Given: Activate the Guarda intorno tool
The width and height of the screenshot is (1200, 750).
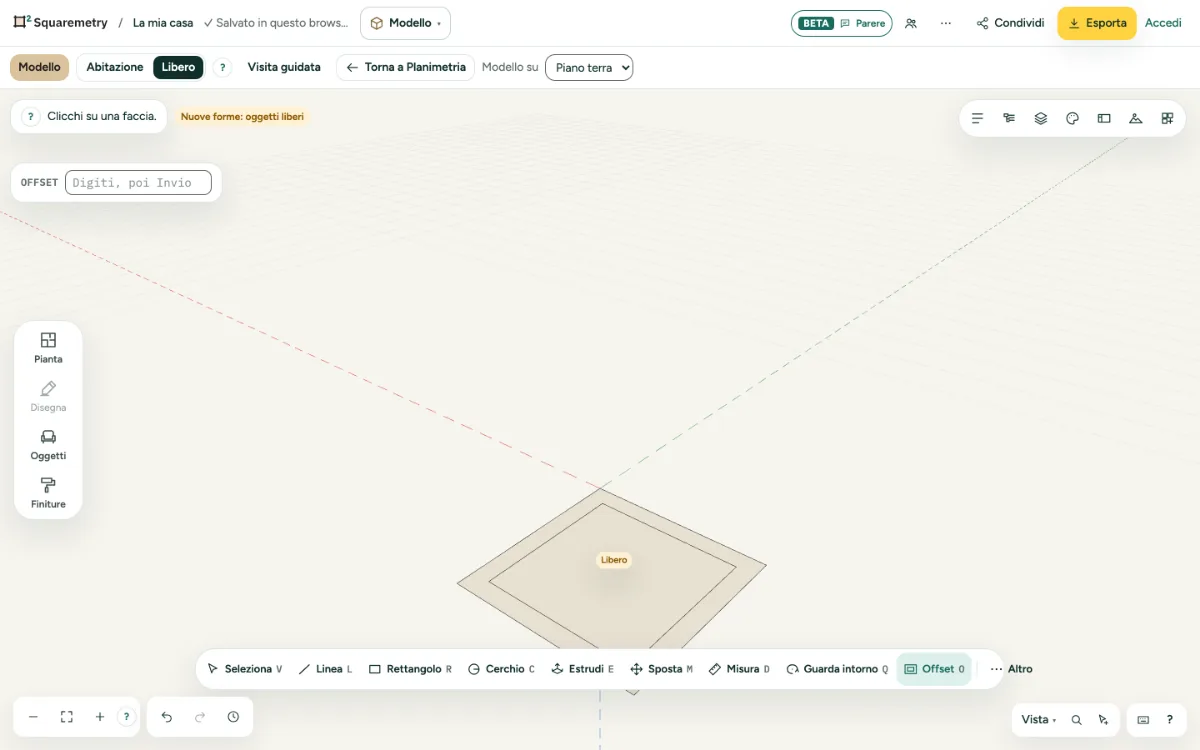Looking at the screenshot, I should coord(838,669).
